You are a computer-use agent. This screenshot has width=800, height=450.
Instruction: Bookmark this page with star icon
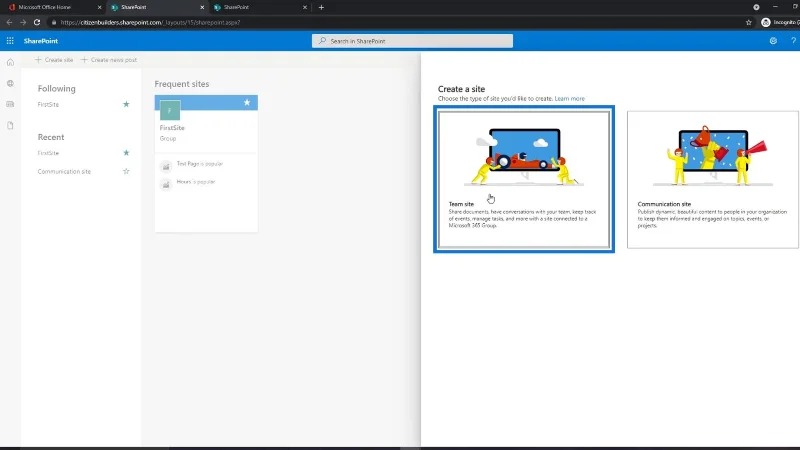pyautogui.click(x=748, y=22)
